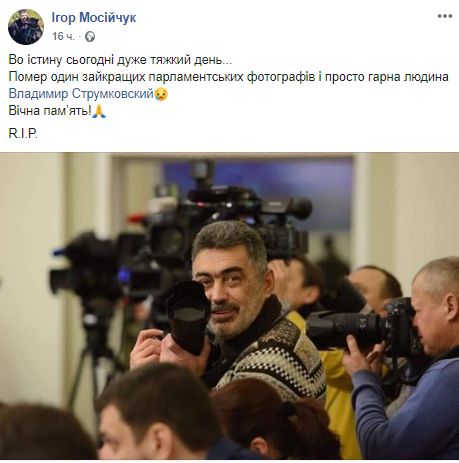Open tagged profile Владимир Струмковский
This screenshot has height=463, width=459.
click(x=81, y=94)
